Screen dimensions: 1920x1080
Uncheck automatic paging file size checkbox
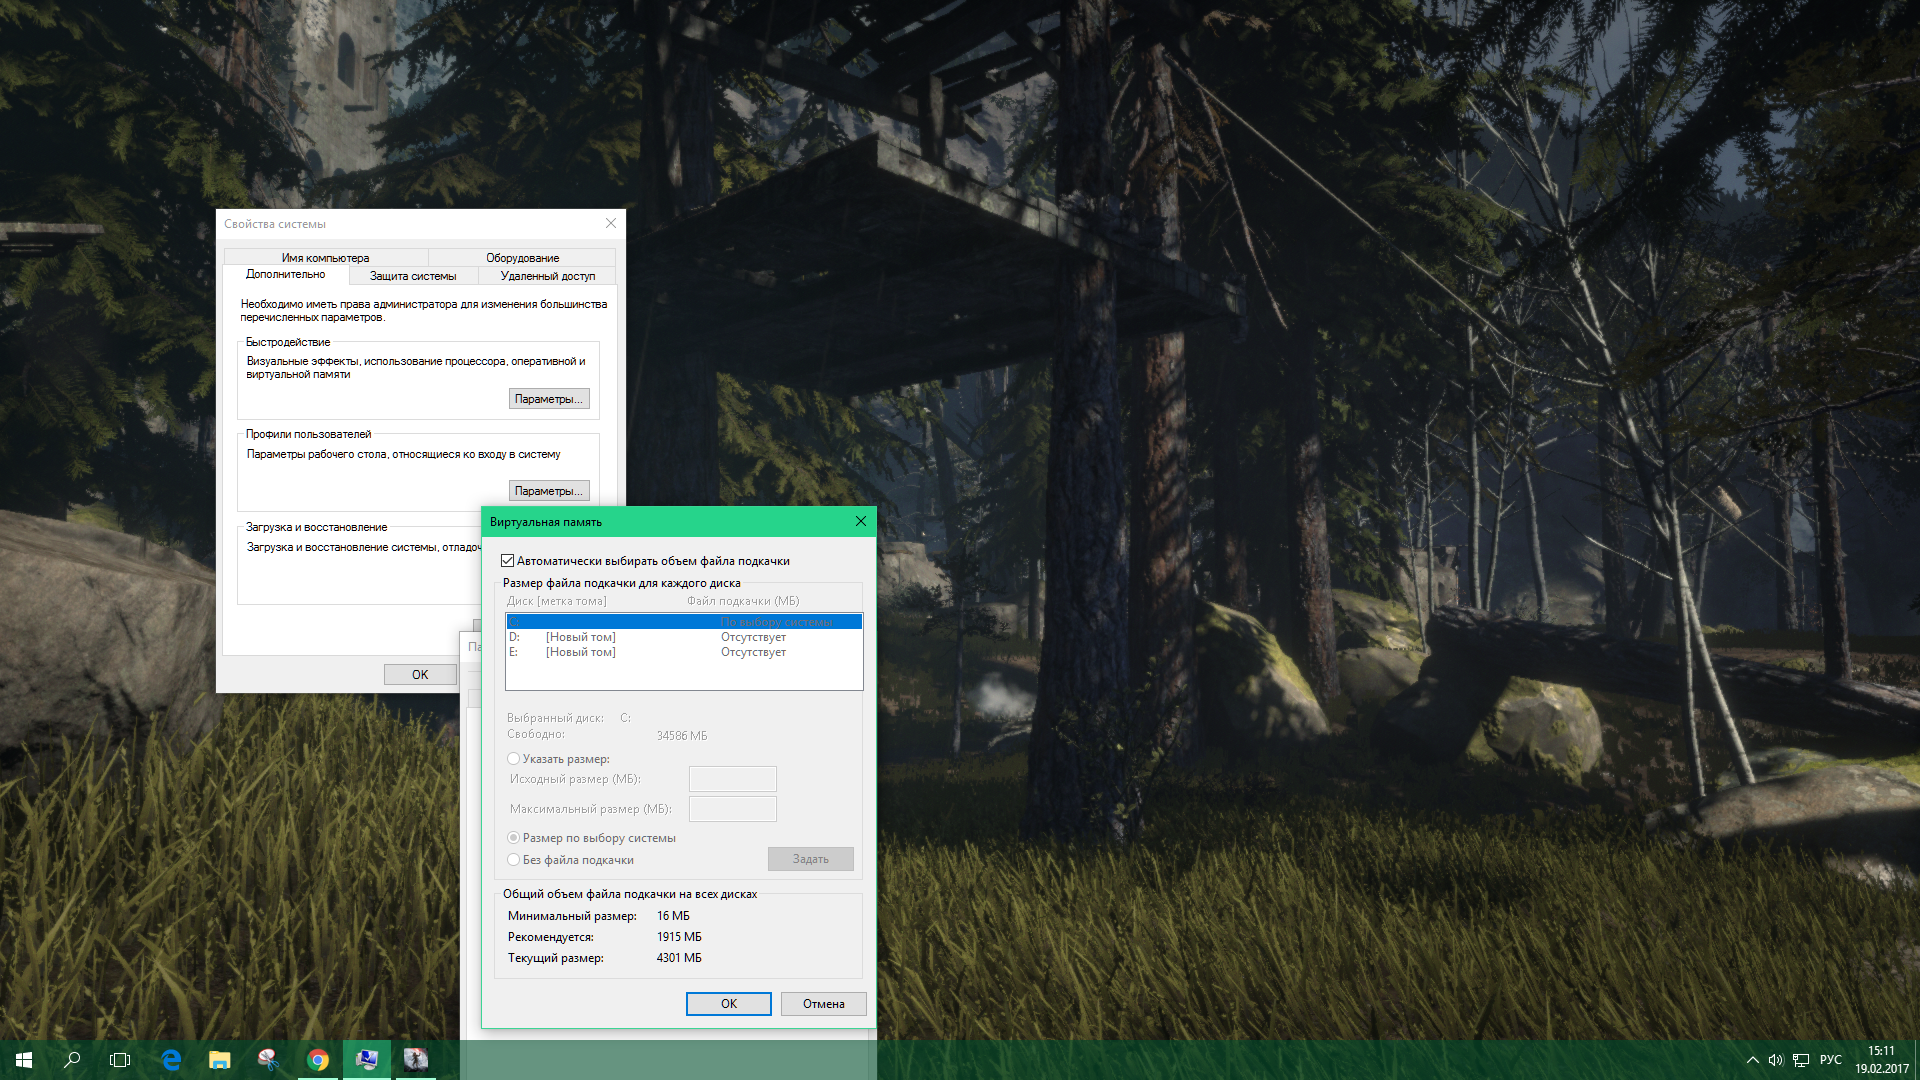(508, 561)
